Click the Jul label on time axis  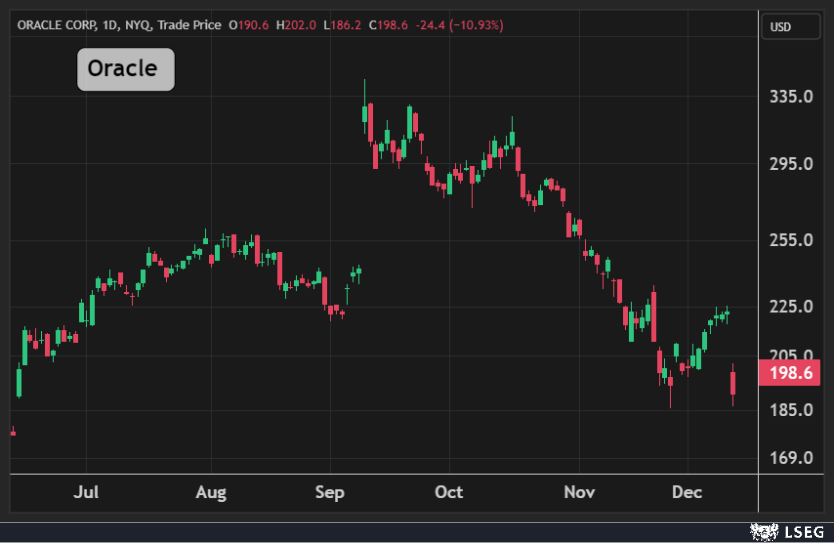(x=87, y=492)
